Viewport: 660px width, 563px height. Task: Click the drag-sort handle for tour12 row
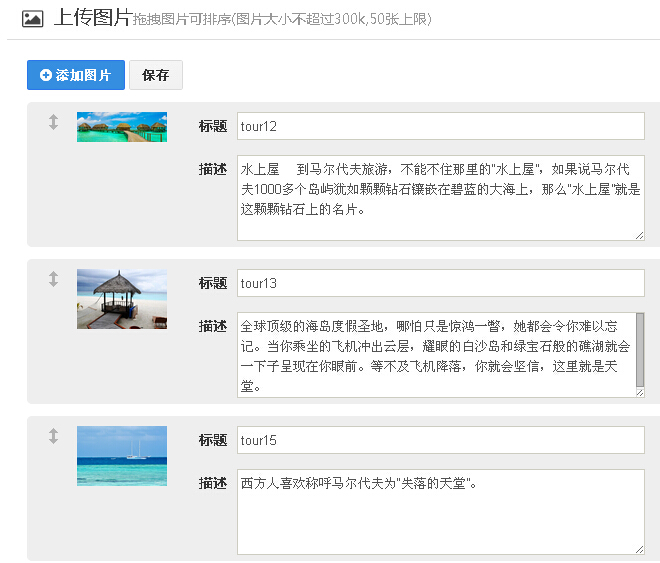click(x=54, y=122)
